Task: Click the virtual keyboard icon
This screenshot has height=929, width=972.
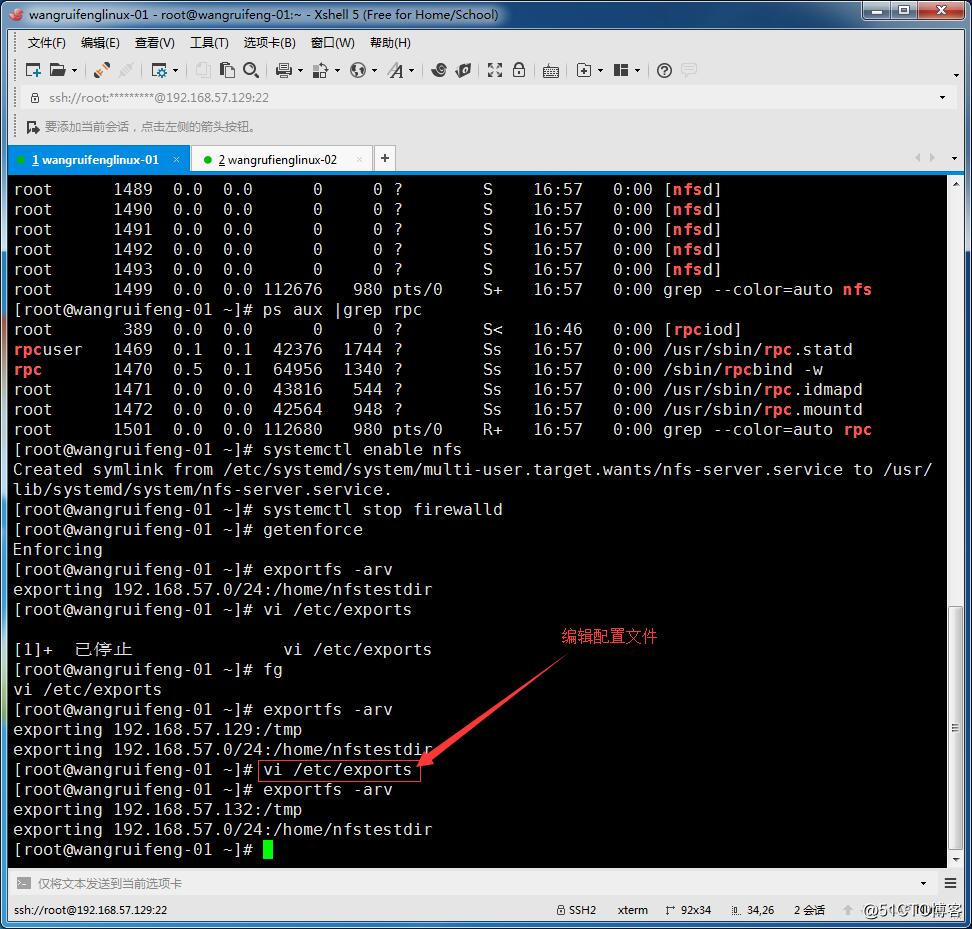Action: coord(550,71)
